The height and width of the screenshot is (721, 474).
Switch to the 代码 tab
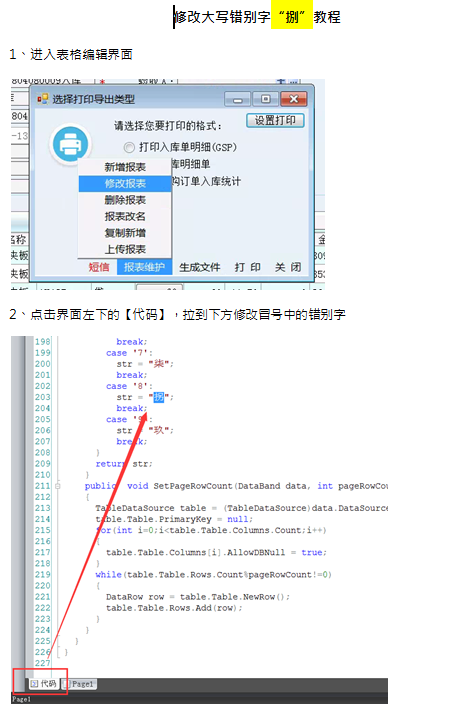pos(44,684)
